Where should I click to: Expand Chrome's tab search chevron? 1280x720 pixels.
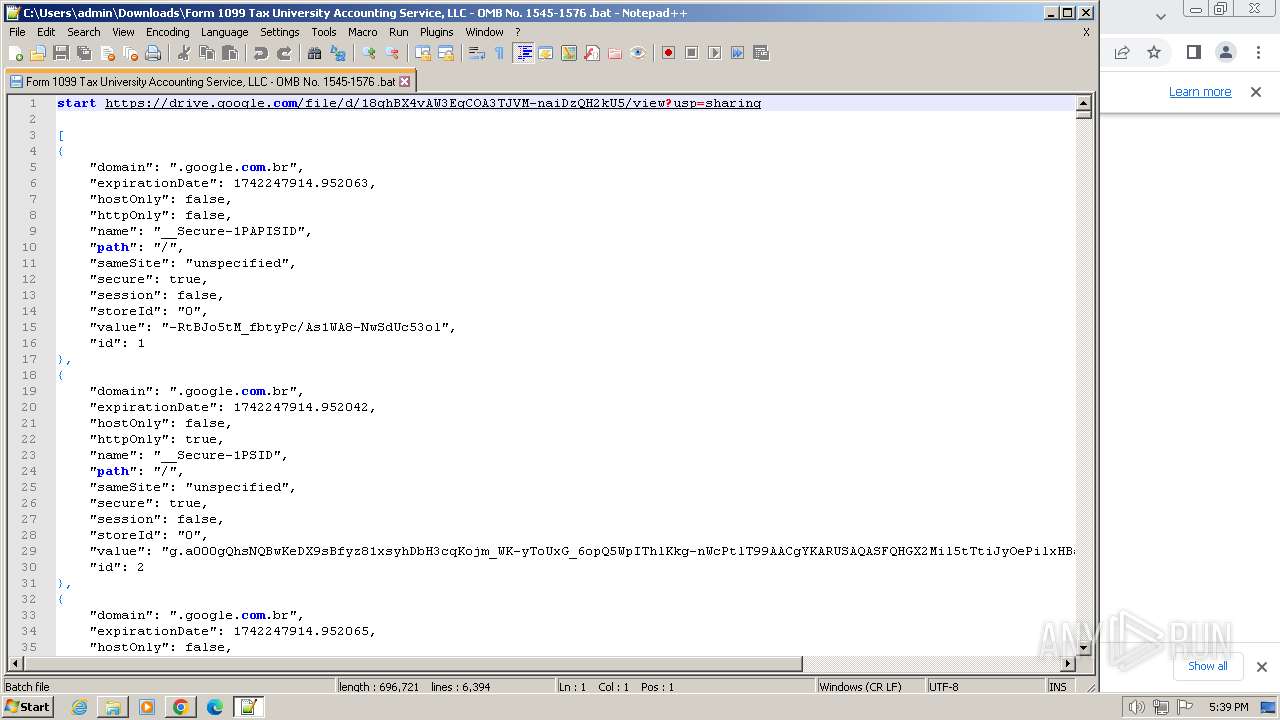pos(1161,16)
